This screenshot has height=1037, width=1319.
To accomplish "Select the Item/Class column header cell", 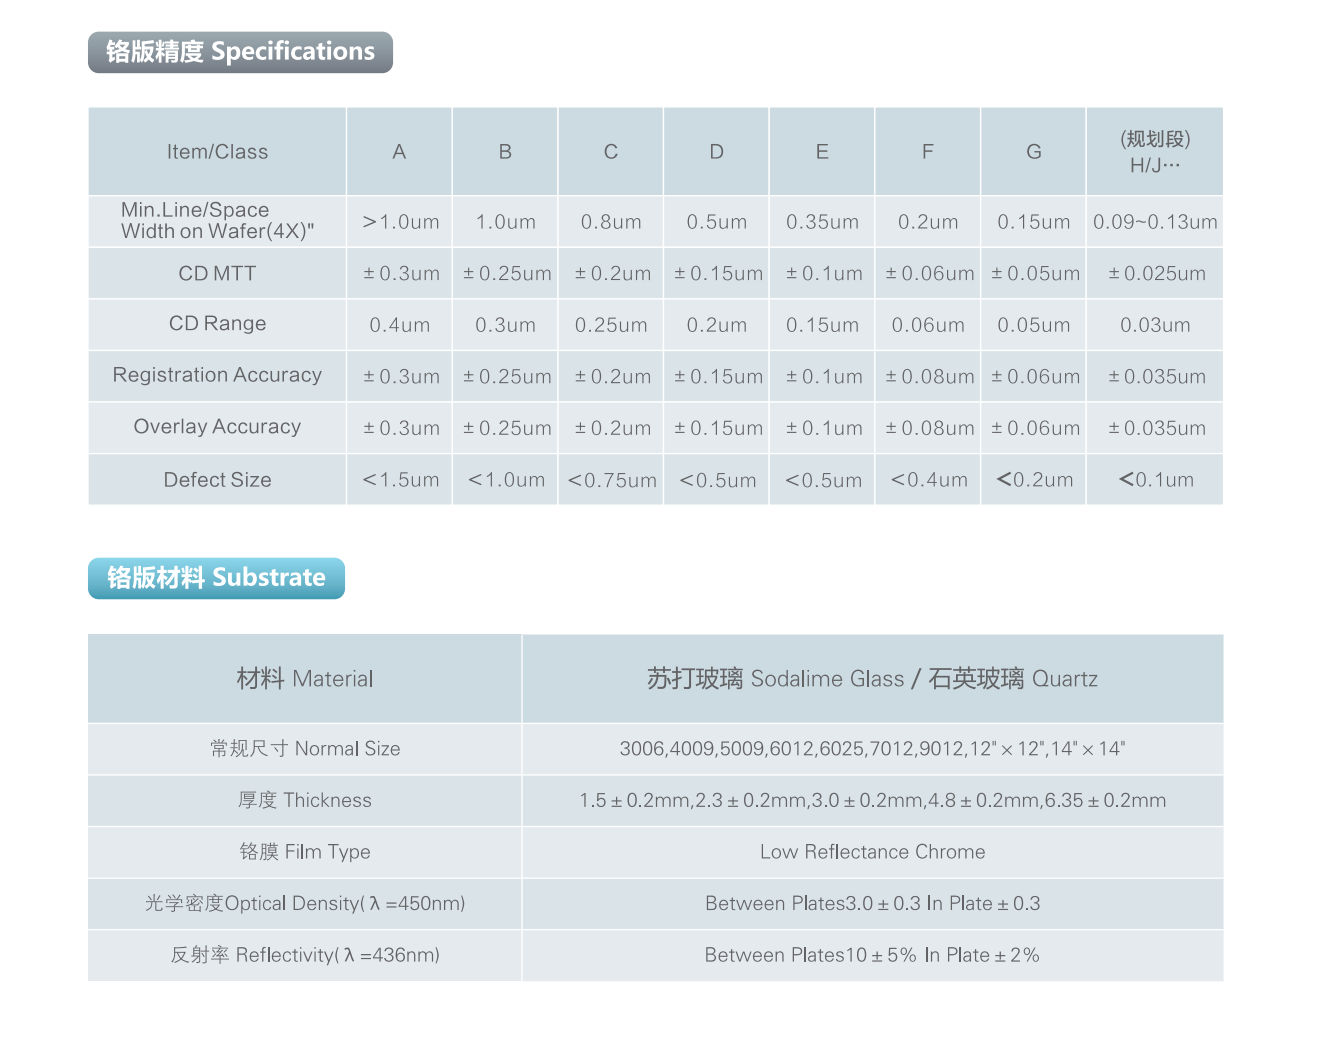I will (217, 152).
